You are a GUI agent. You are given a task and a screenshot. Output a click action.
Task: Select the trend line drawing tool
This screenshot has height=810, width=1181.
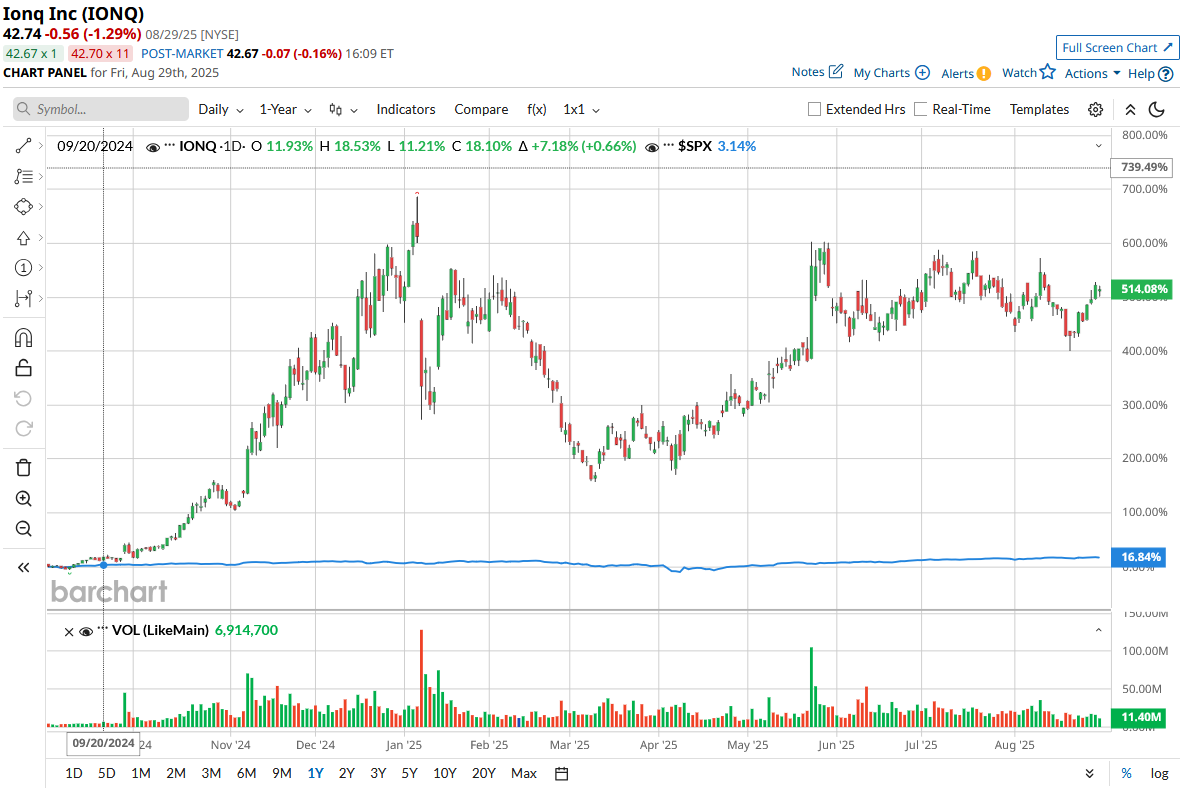pyautogui.click(x=23, y=146)
